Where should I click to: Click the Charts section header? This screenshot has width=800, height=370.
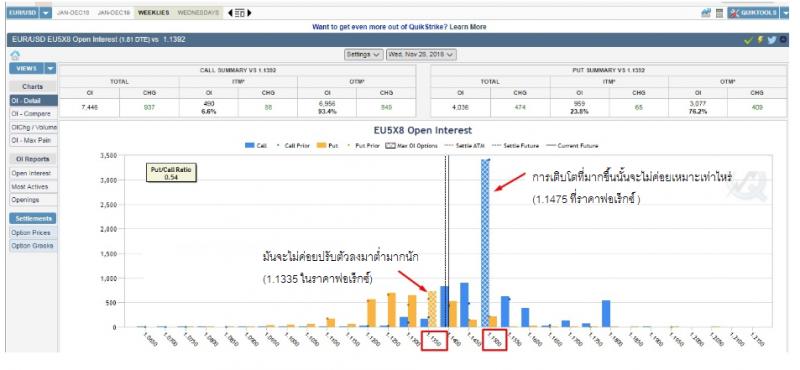[x=33, y=87]
